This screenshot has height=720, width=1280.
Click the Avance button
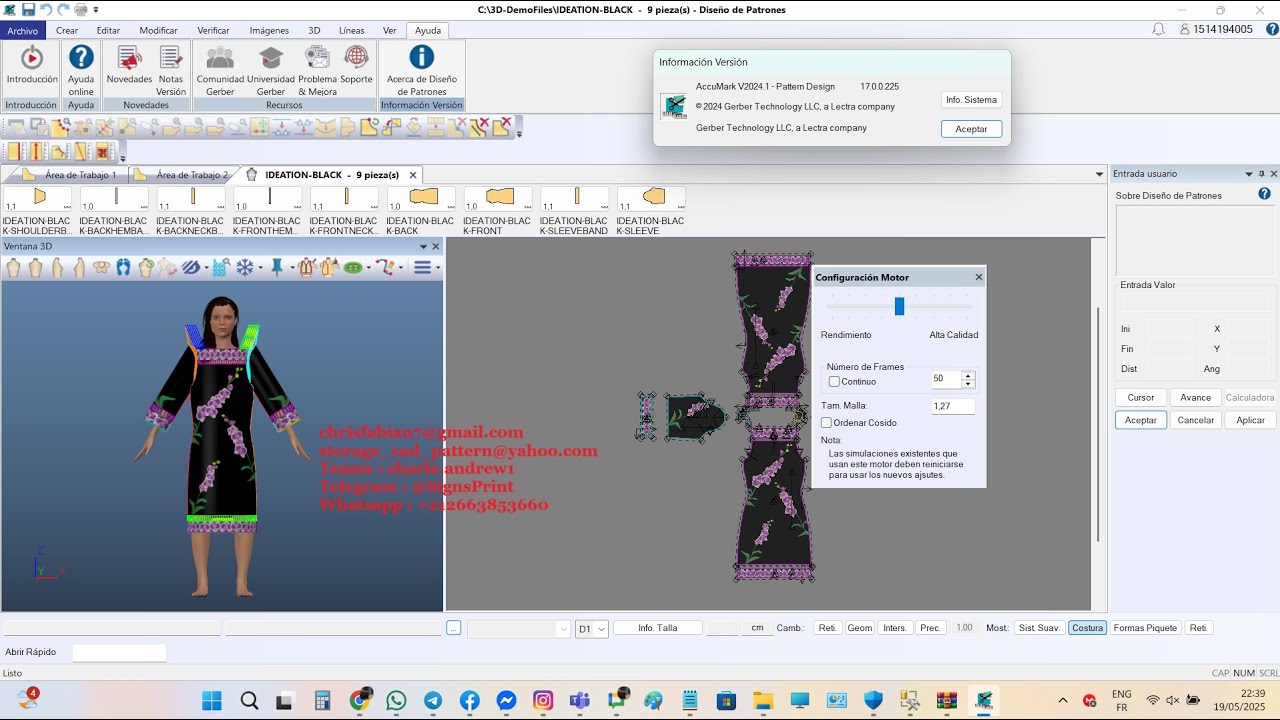point(1195,397)
